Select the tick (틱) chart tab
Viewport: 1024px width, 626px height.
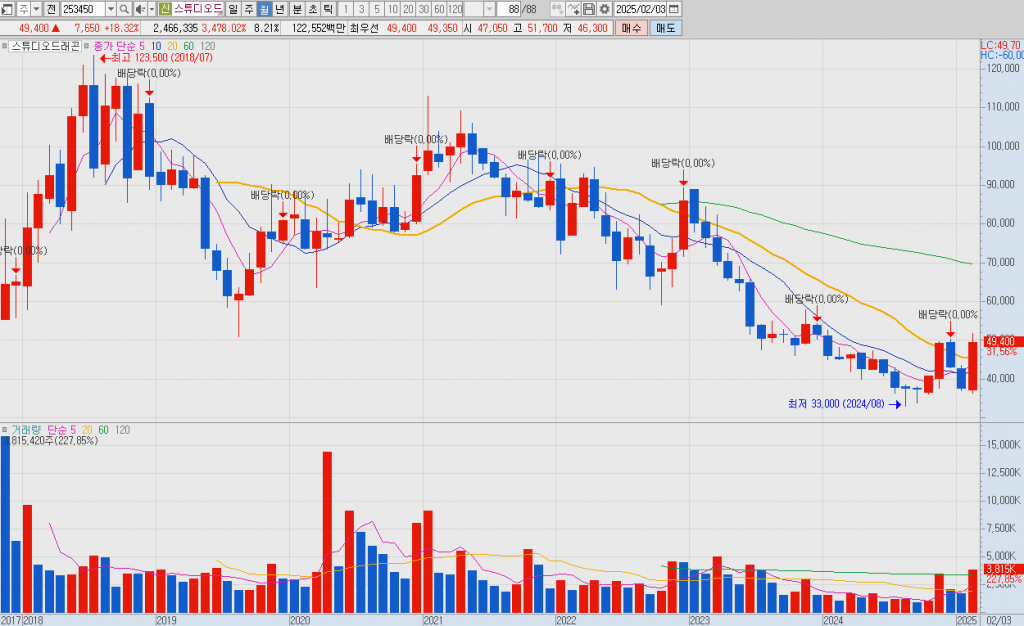(x=328, y=9)
